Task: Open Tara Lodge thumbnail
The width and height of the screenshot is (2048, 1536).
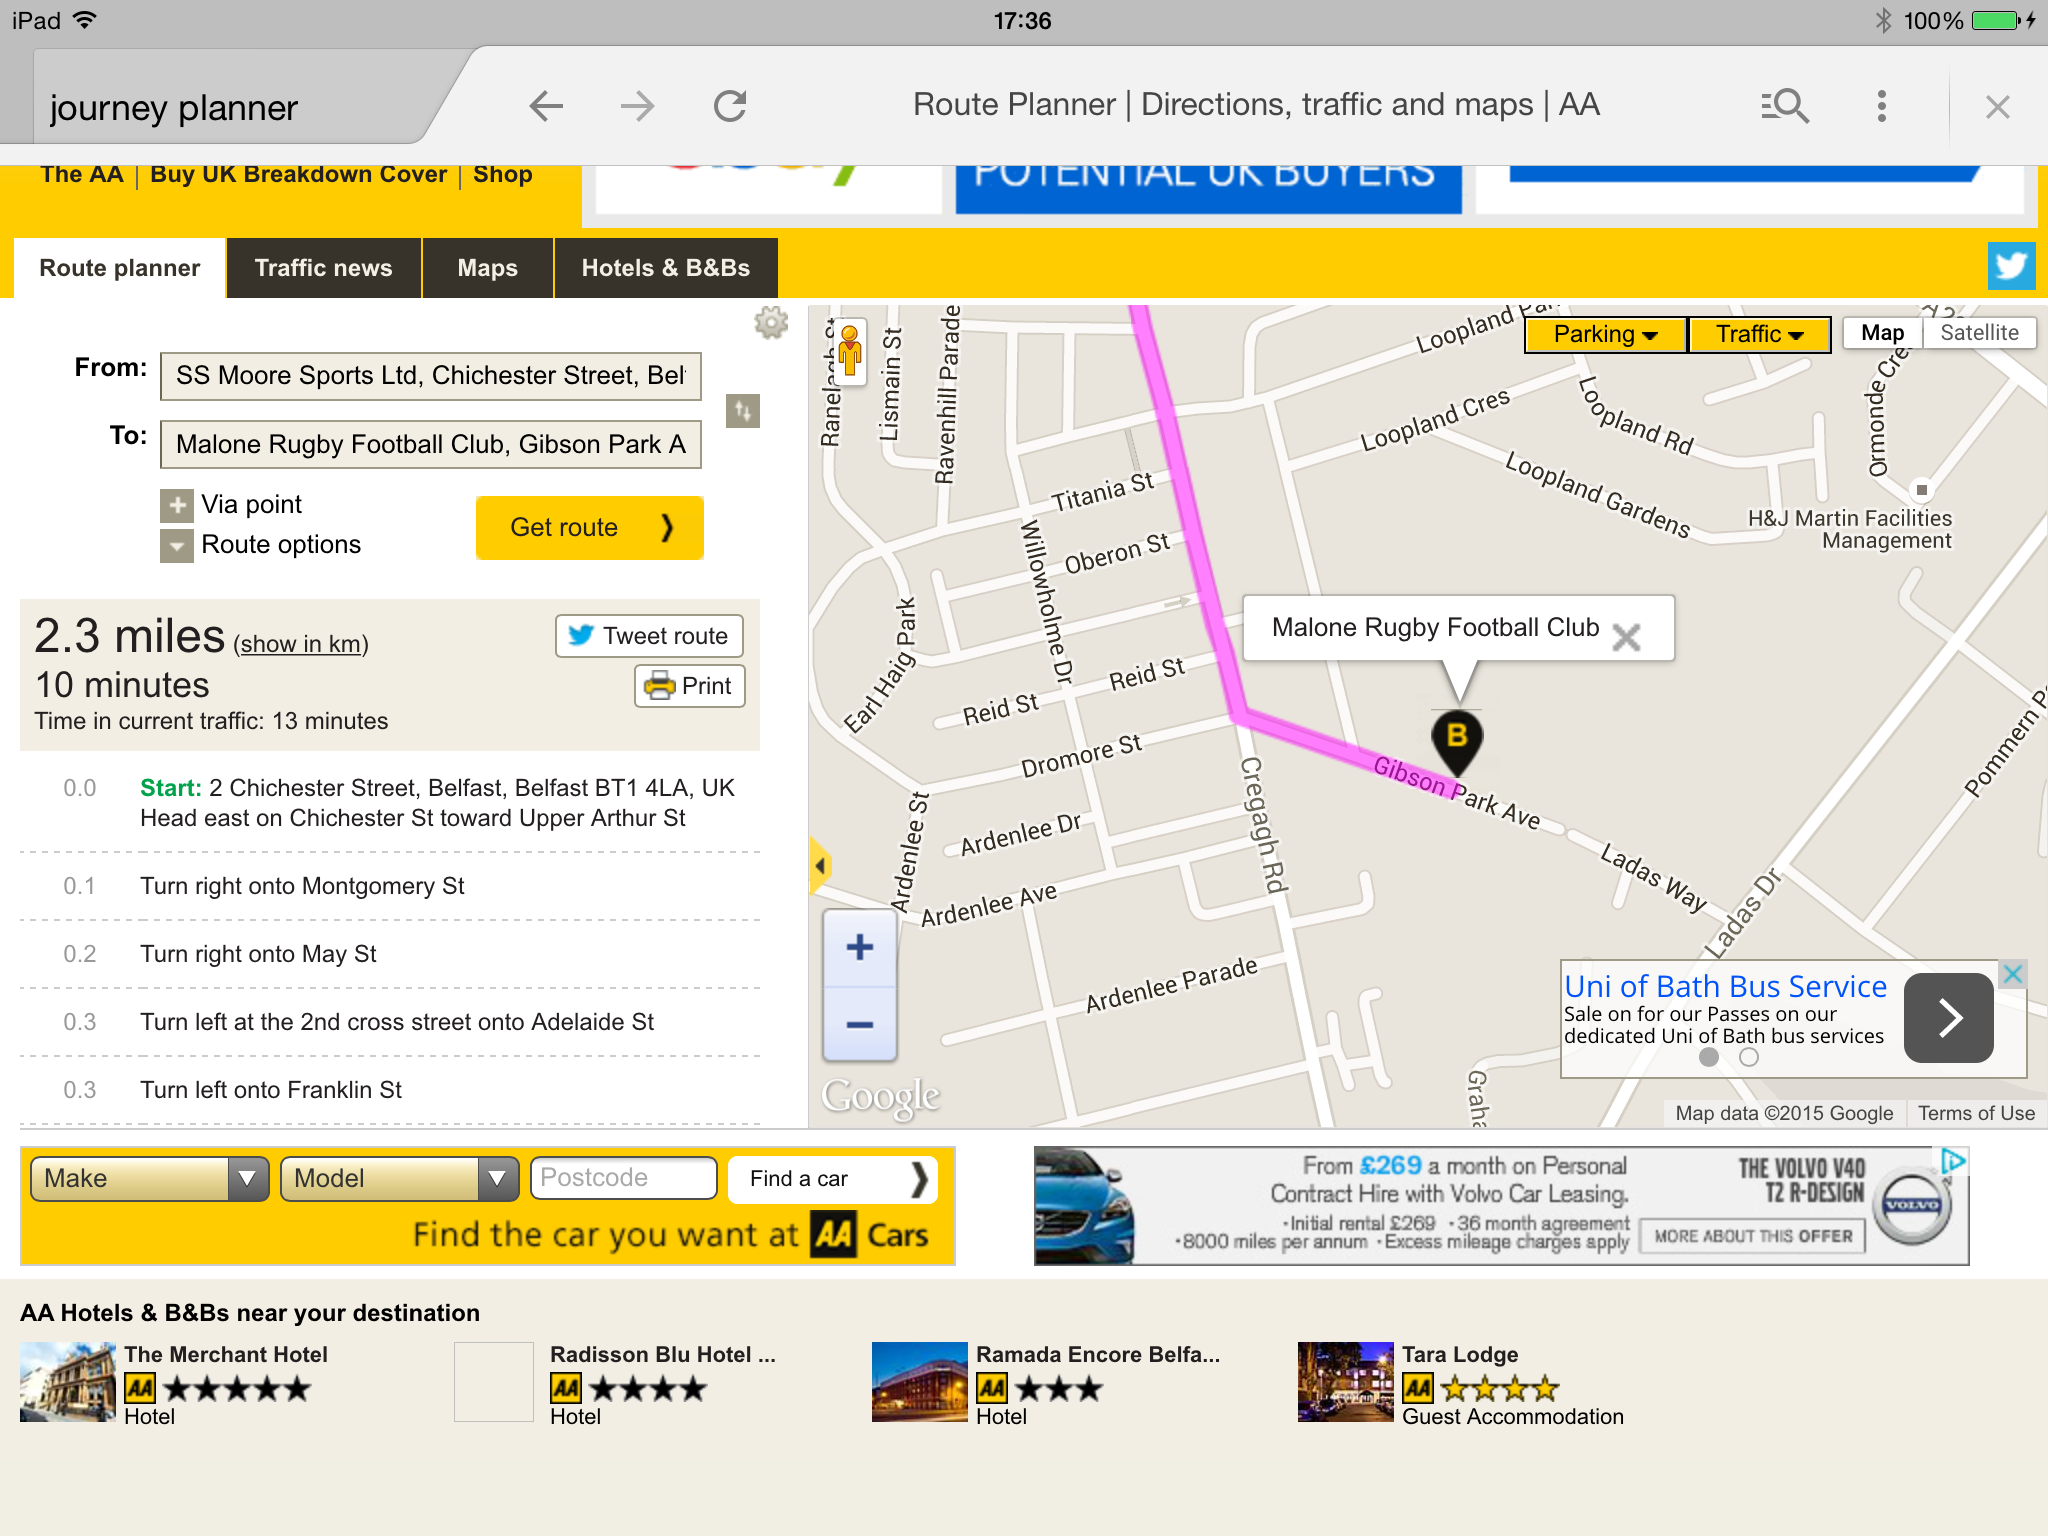Action: point(1346,1382)
